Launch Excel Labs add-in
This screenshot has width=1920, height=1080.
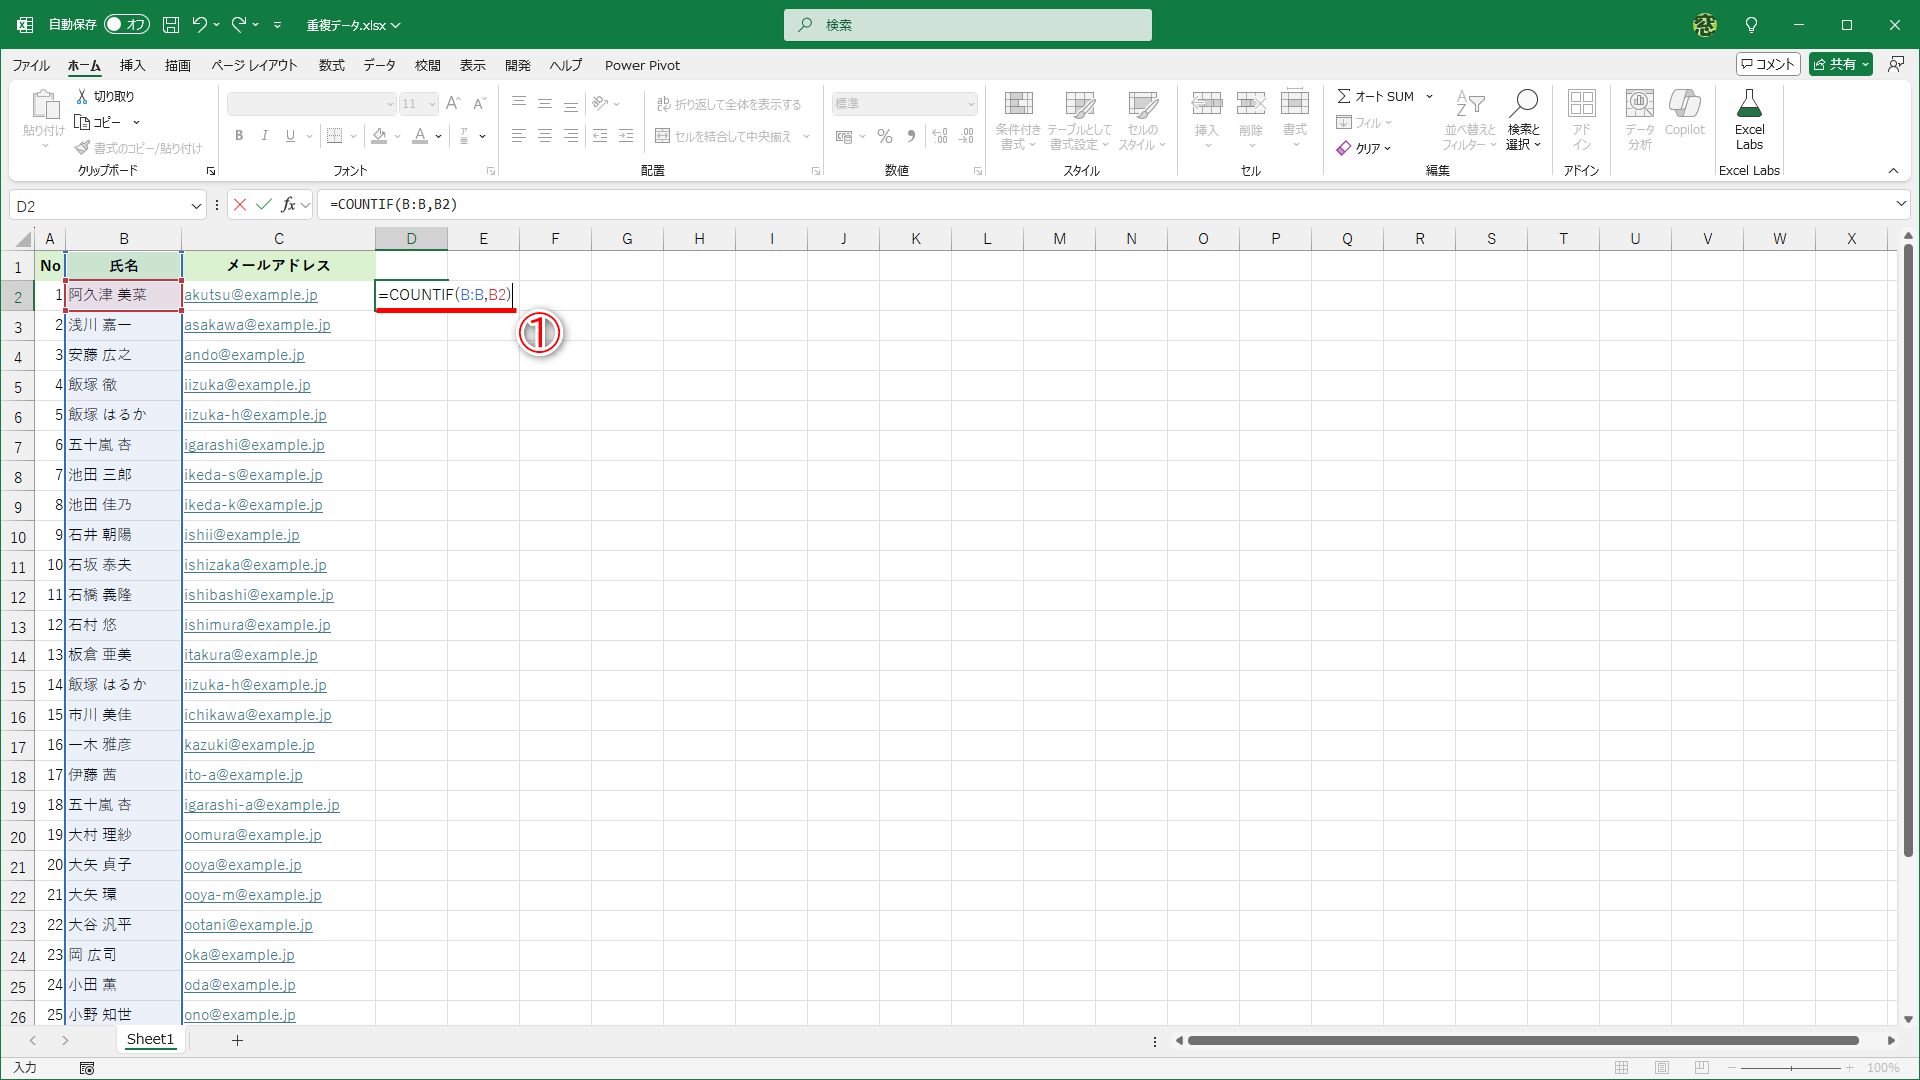(1749, 118)
